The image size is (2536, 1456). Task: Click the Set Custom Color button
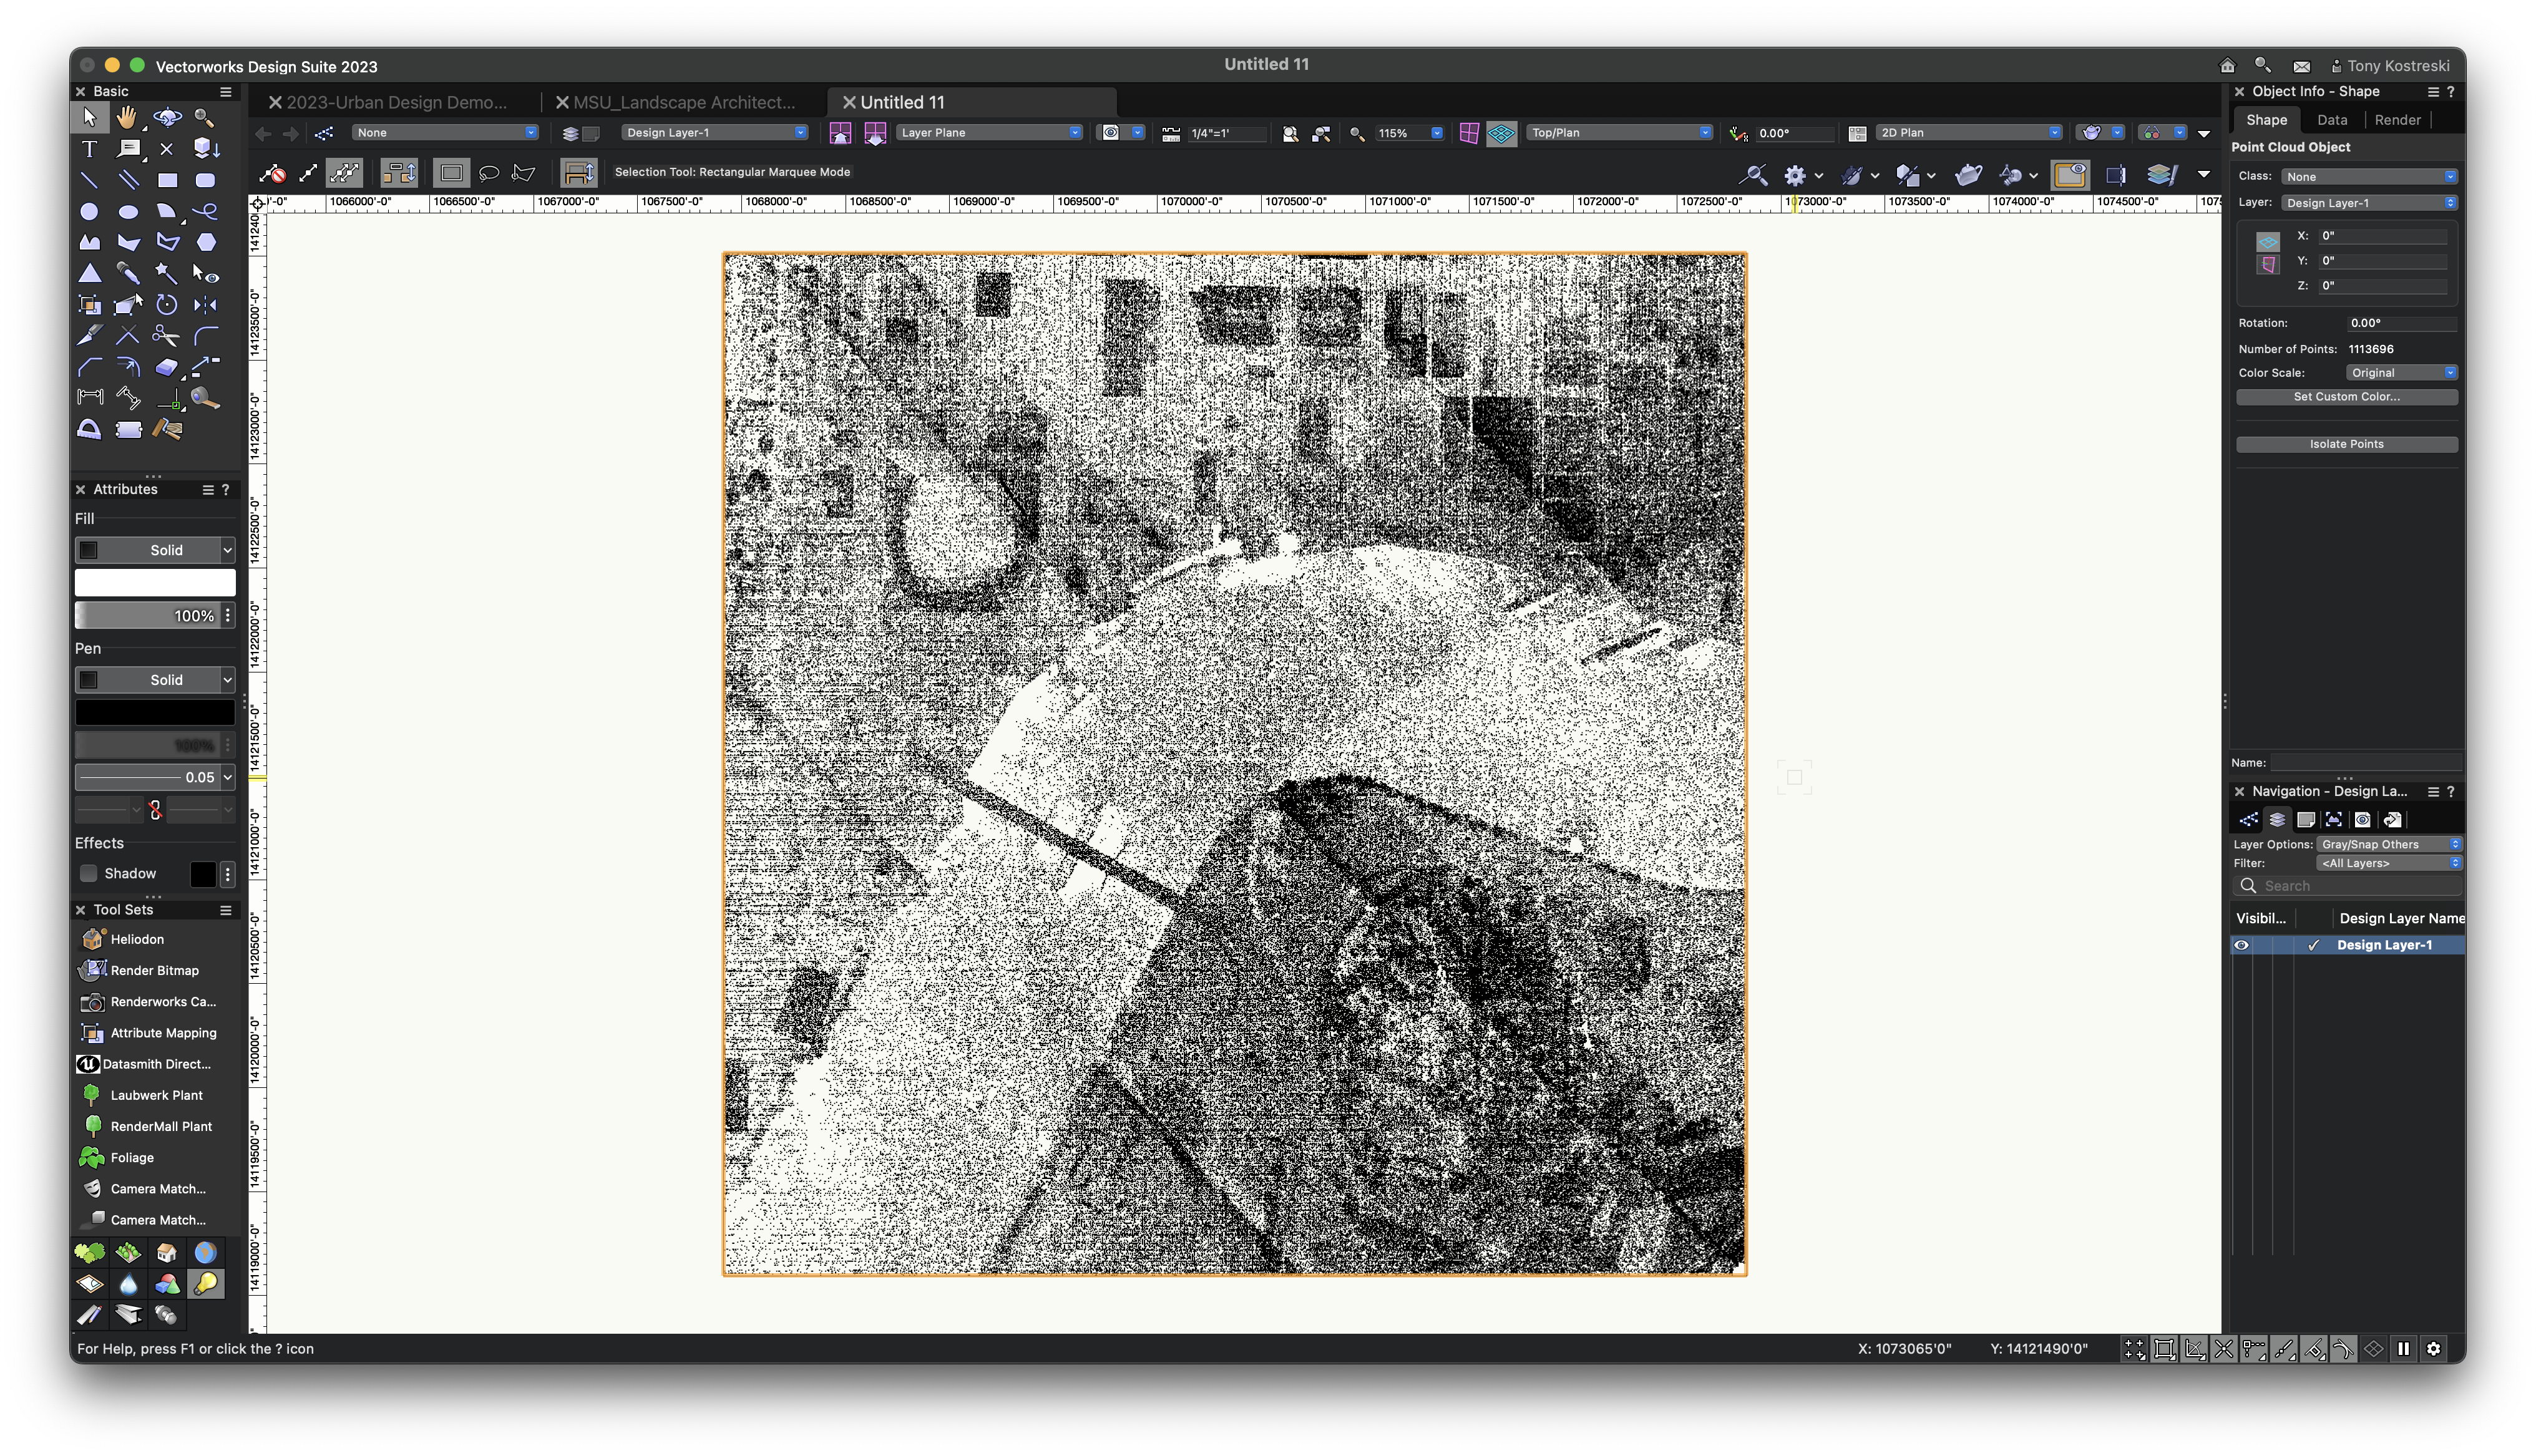click(x=2346, y=397)
